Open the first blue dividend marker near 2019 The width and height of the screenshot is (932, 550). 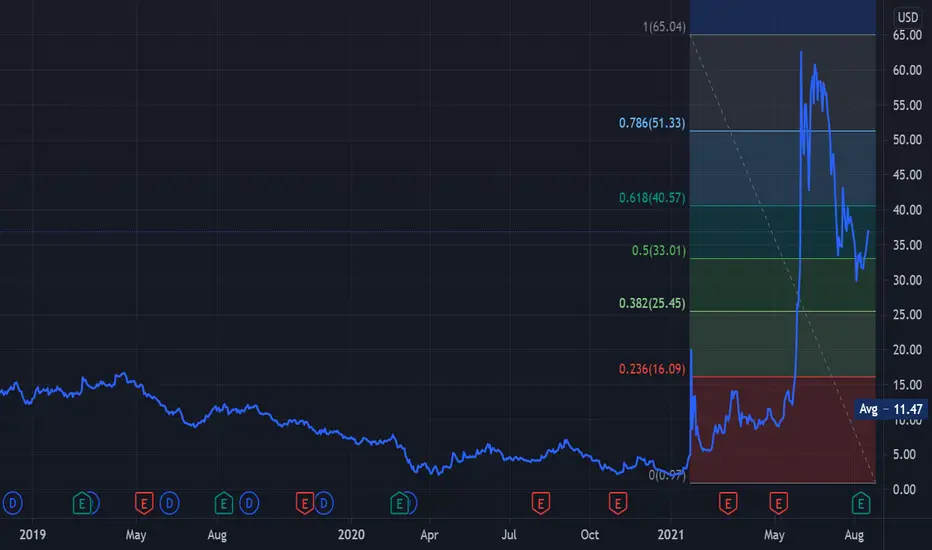[12, 504]
